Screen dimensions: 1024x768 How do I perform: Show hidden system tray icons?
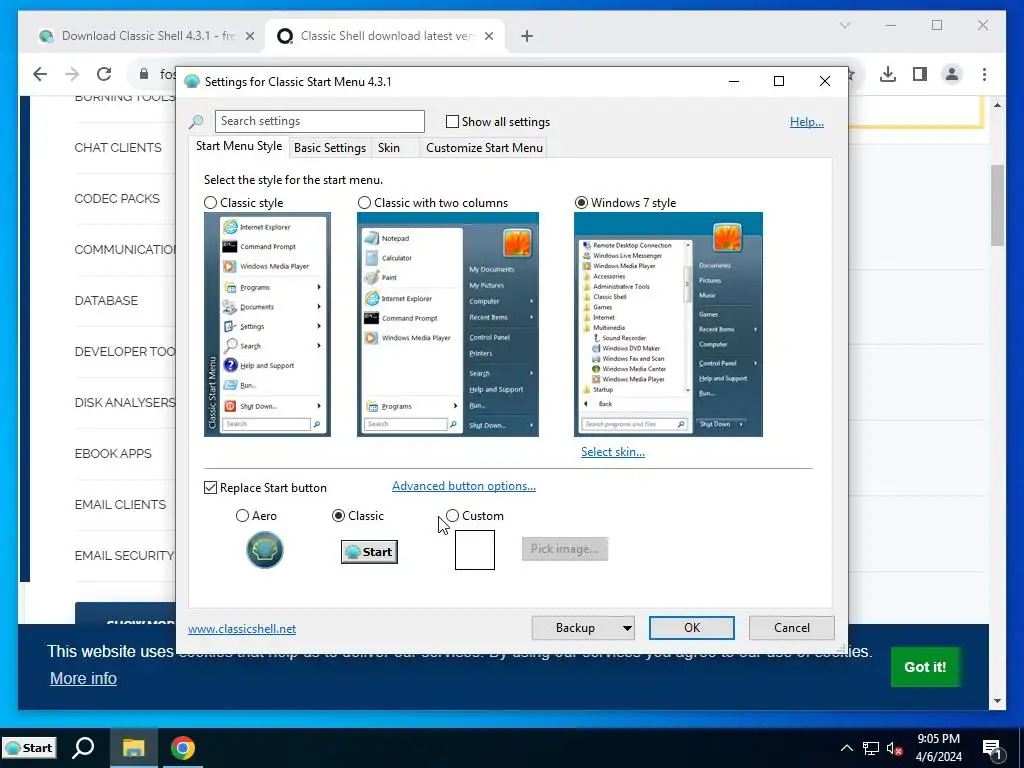[846, 748]
